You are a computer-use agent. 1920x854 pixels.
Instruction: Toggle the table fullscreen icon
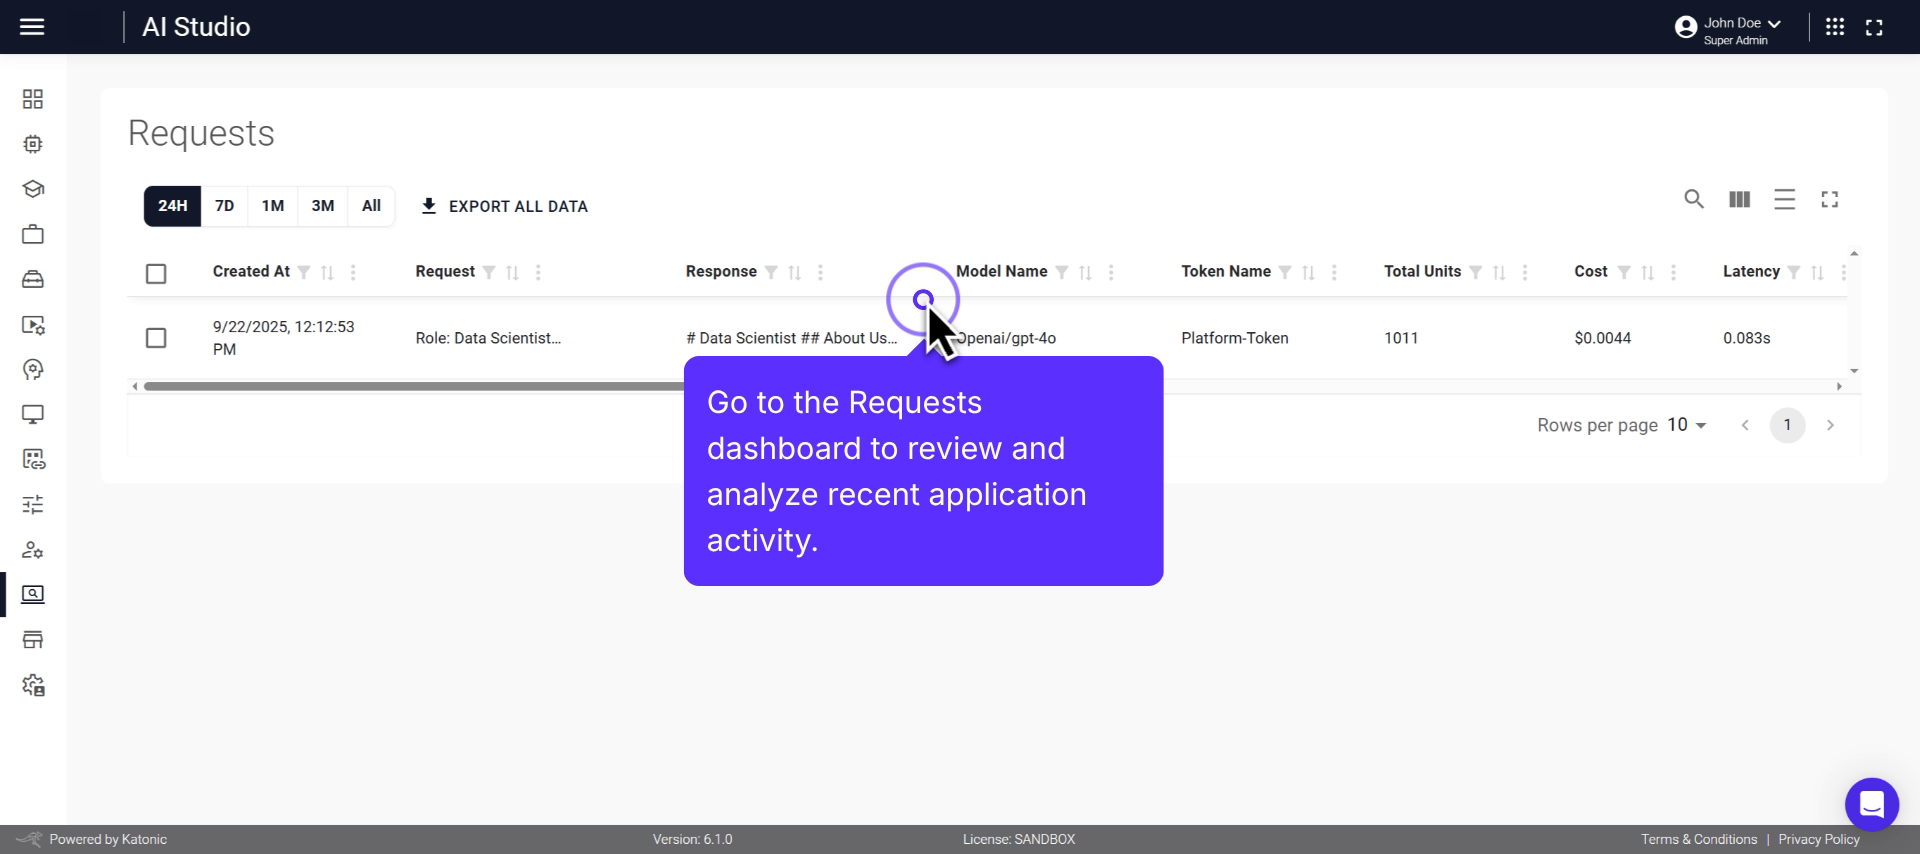pos(1830,199)
